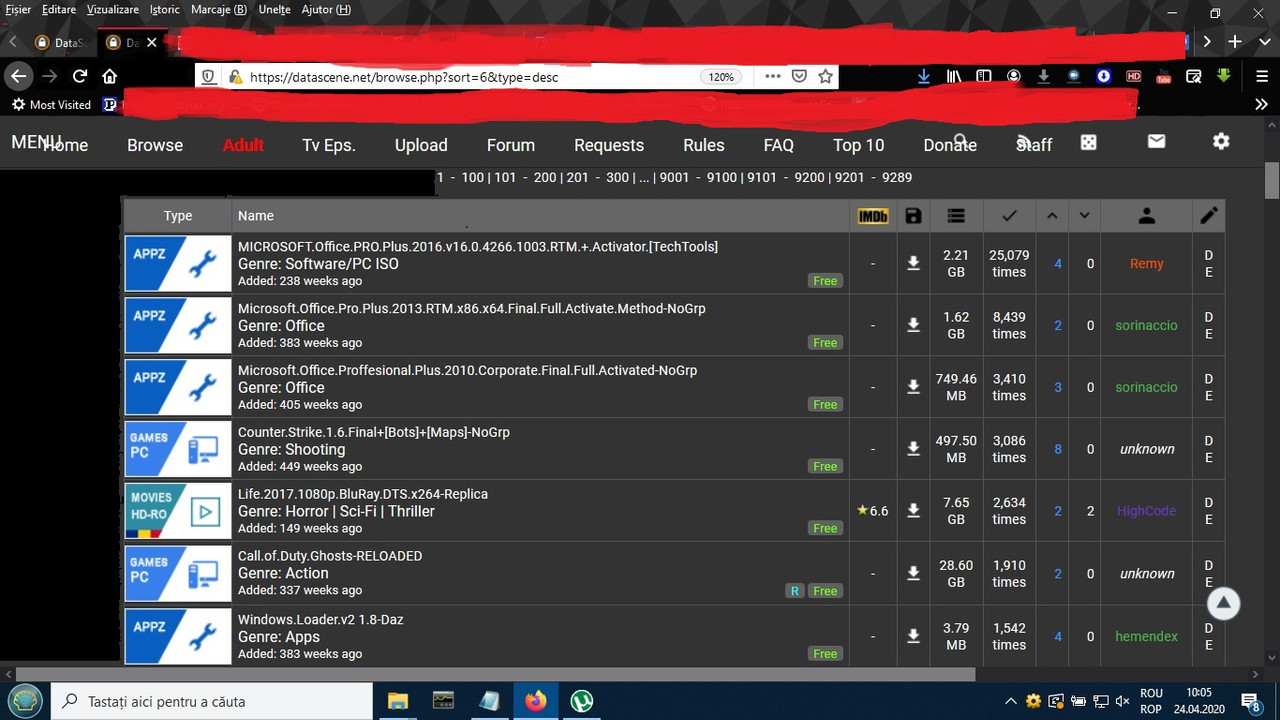
Task: Download the Life.2017.1080p torrent
Action: point(913,511)
